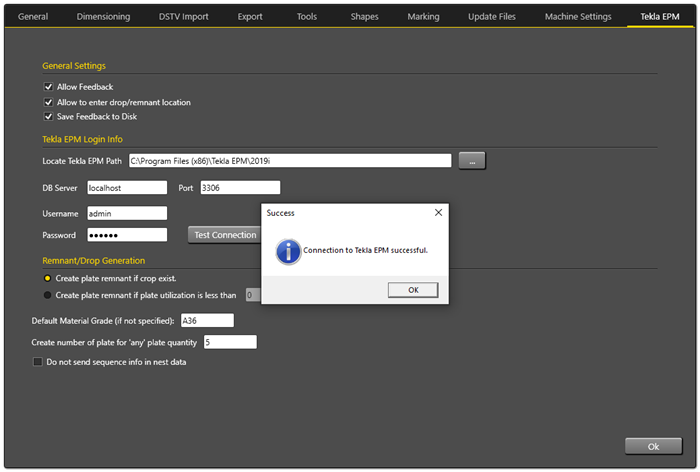Click the Success dialog title
Screen dimensions: 700x472
pyautogui.click(x=280, y=213)
